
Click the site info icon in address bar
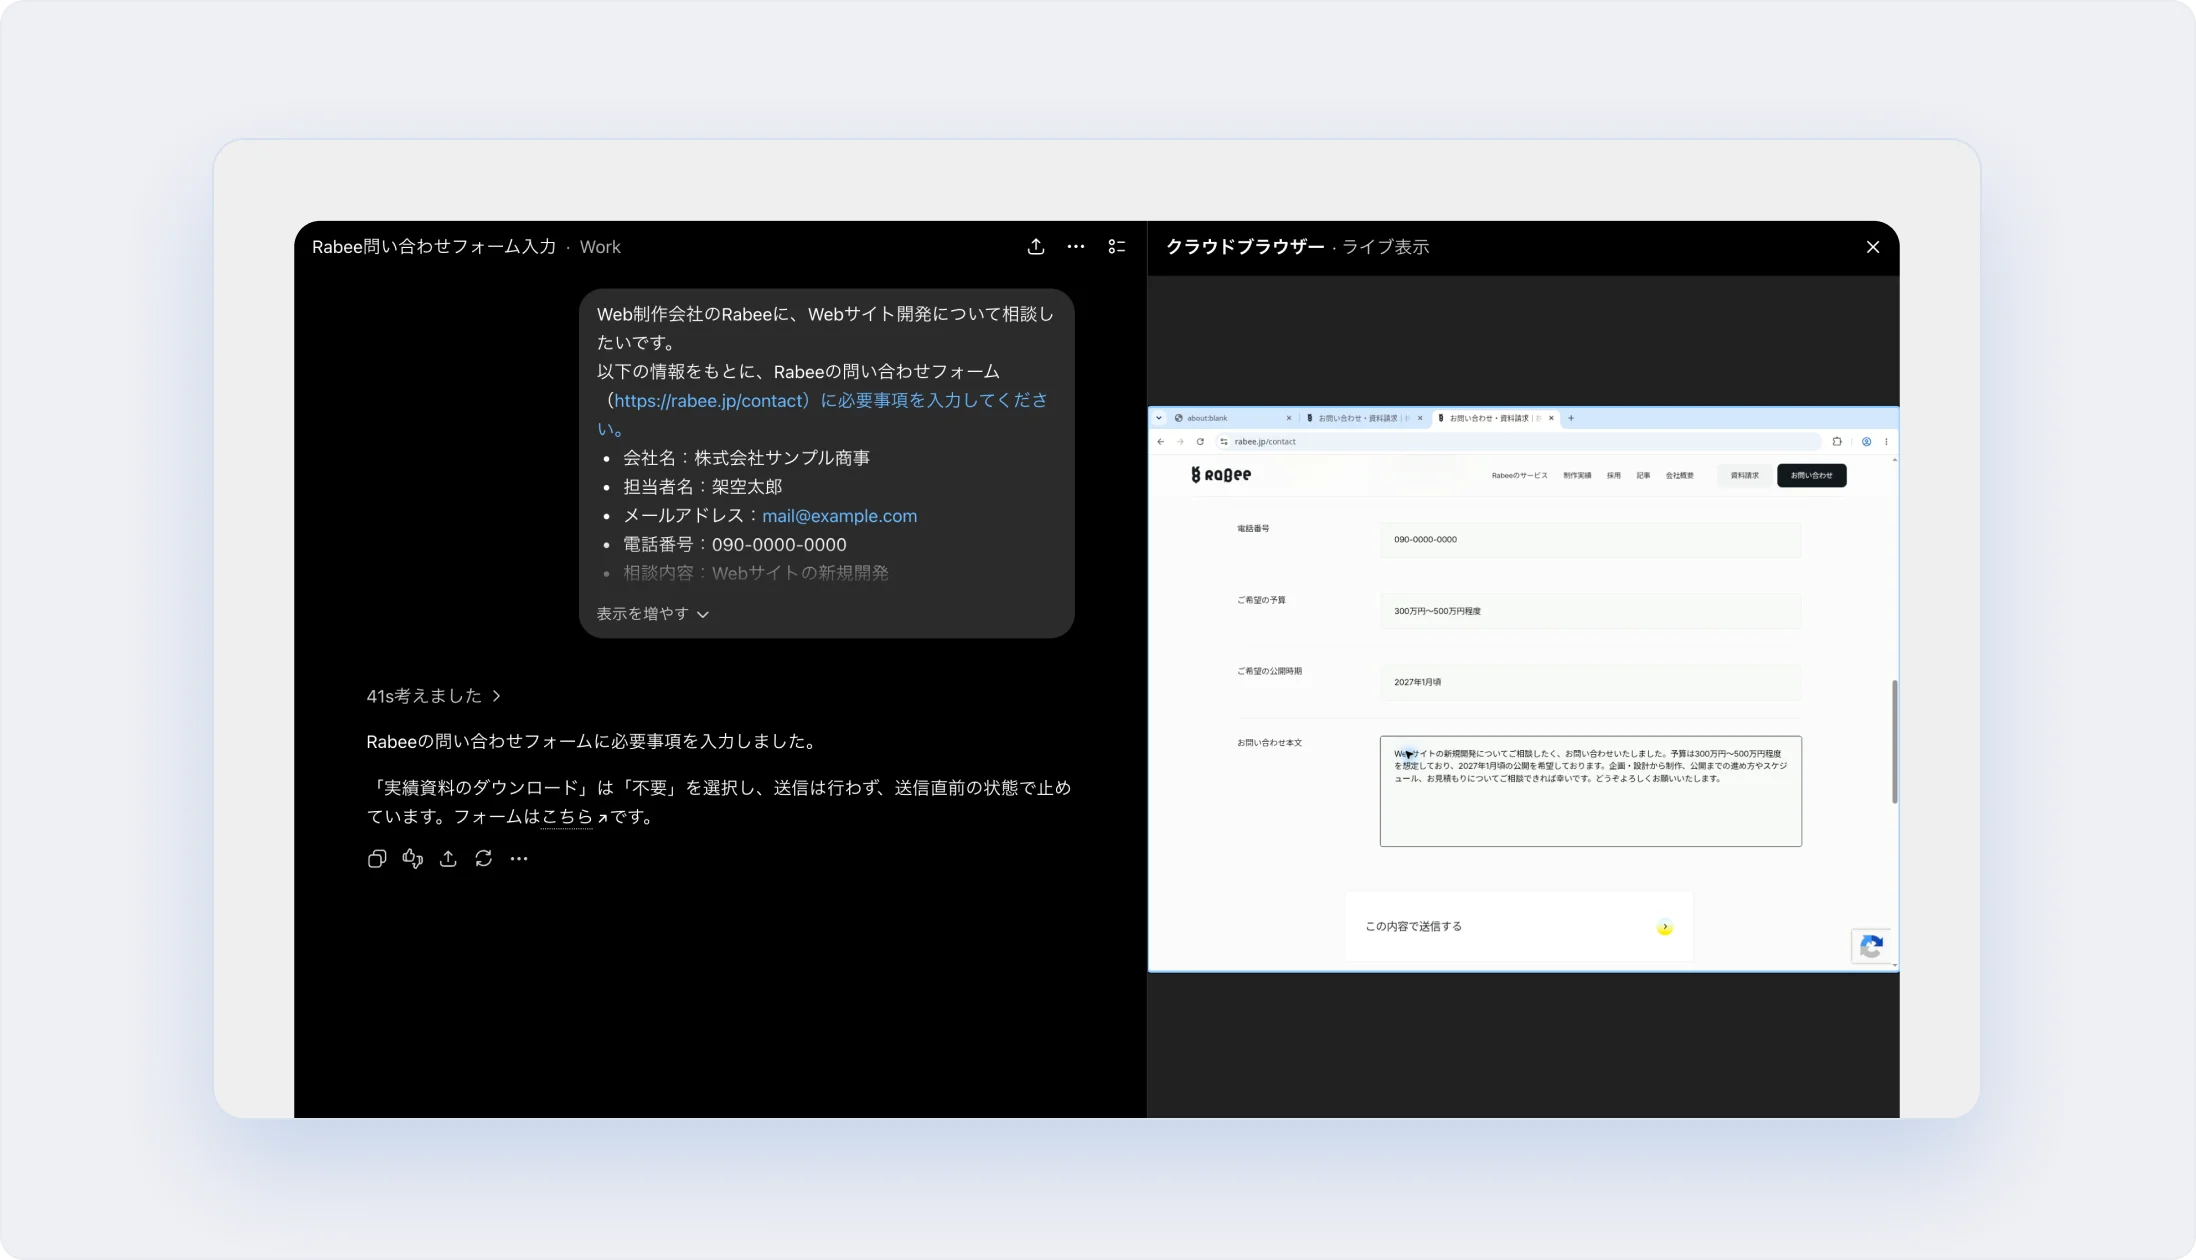[1224, 442]
